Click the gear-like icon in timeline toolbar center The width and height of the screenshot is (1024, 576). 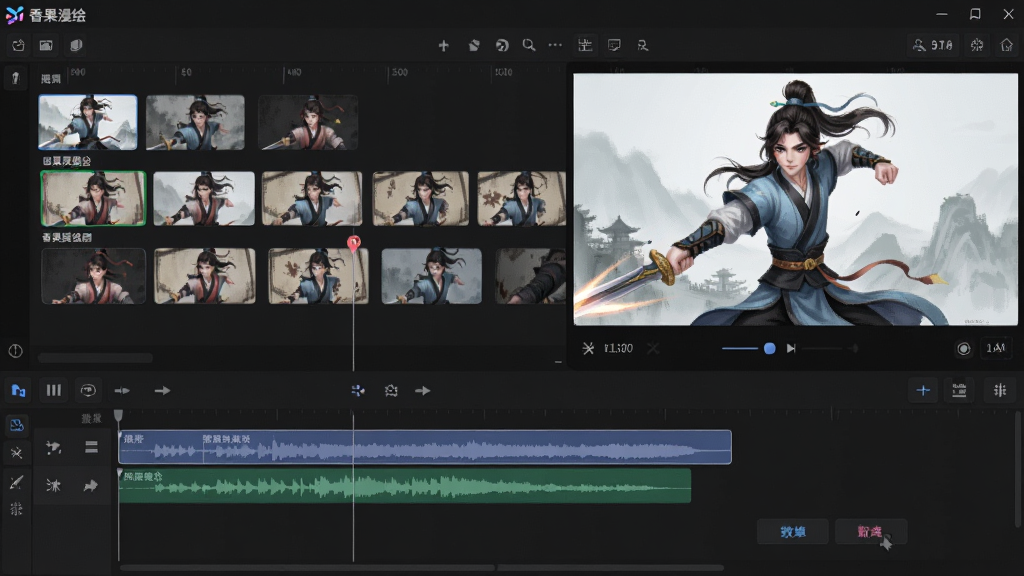click(391, 391)
